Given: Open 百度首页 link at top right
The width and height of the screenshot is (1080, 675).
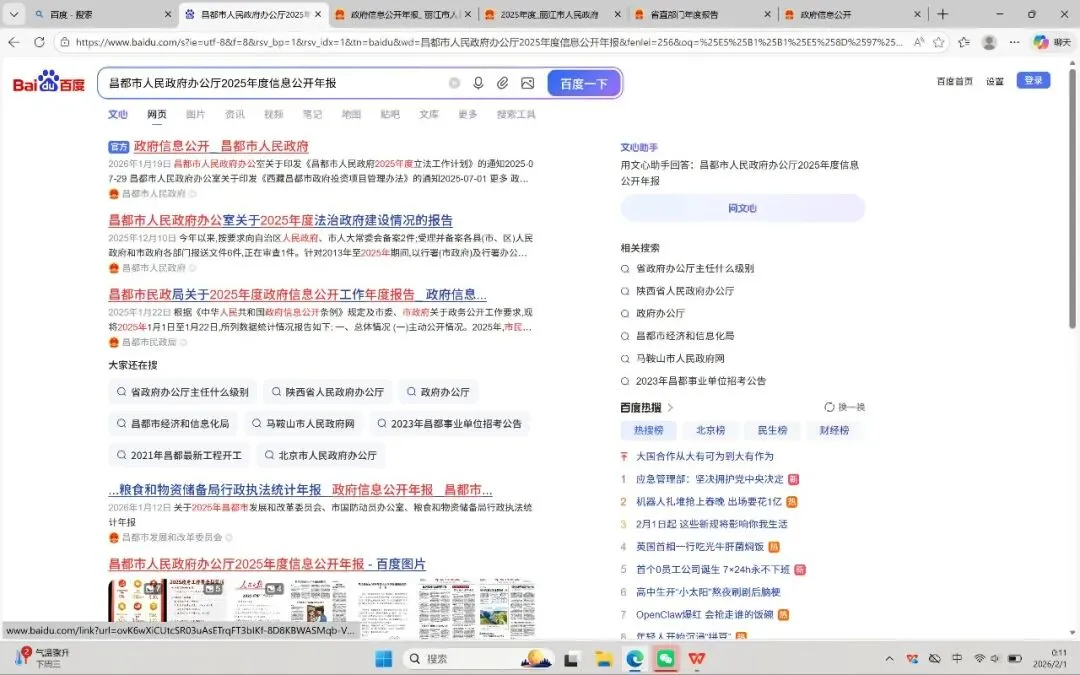Looking at the screenshot, I should click(x=955, y=81).
